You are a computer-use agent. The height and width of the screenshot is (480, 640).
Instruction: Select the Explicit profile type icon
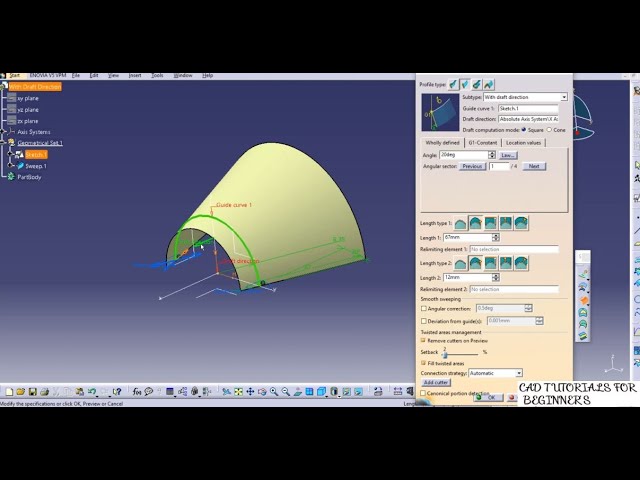[x=453, y=84]
